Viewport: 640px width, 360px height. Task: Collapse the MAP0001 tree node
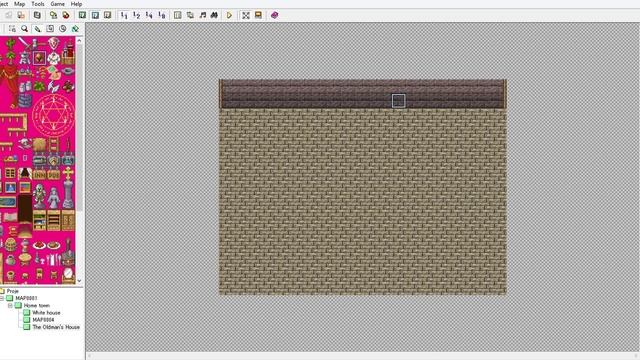point(2,298)
